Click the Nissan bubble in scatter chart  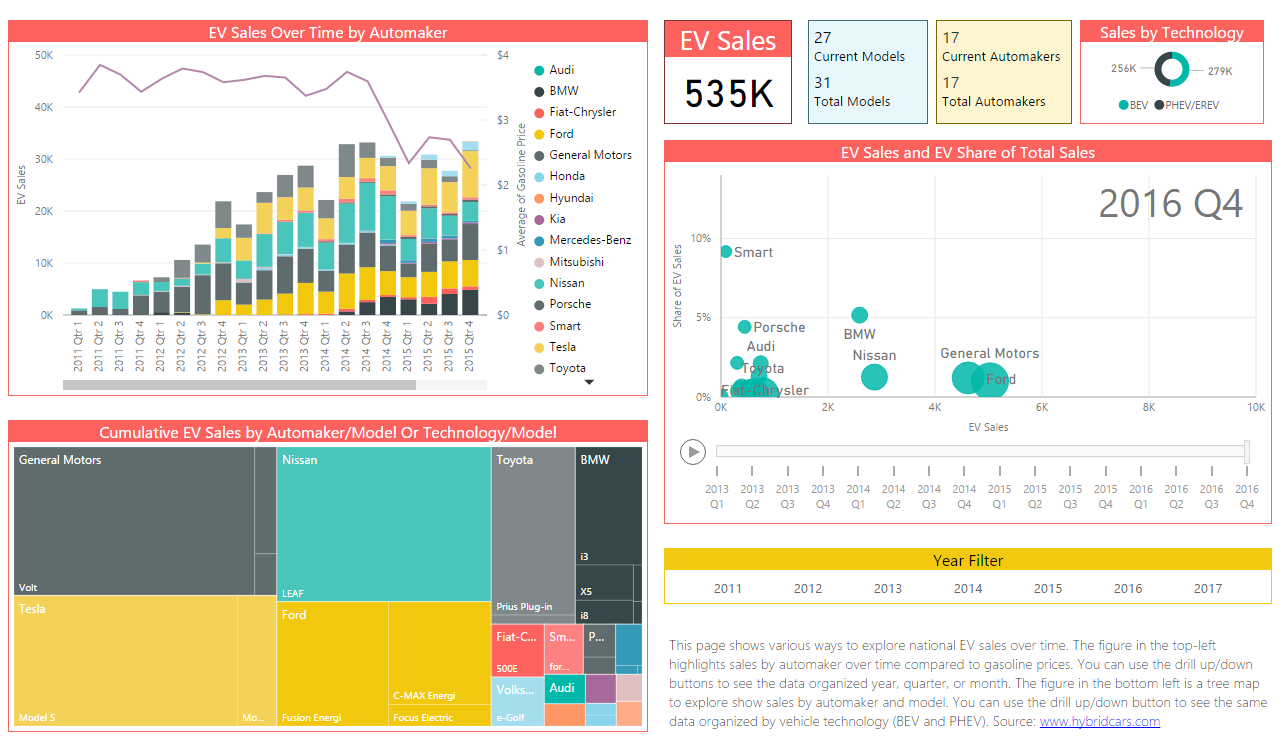(x=874, y=377)
